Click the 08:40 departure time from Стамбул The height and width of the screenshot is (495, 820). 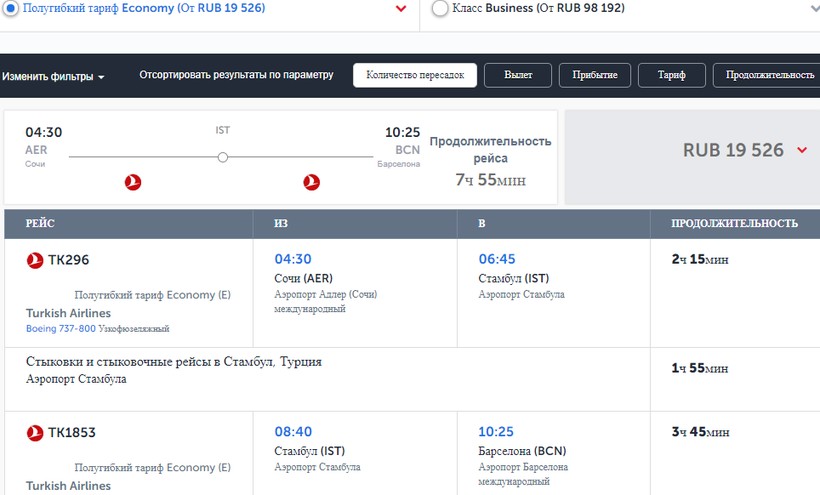(x=293, y=432)
